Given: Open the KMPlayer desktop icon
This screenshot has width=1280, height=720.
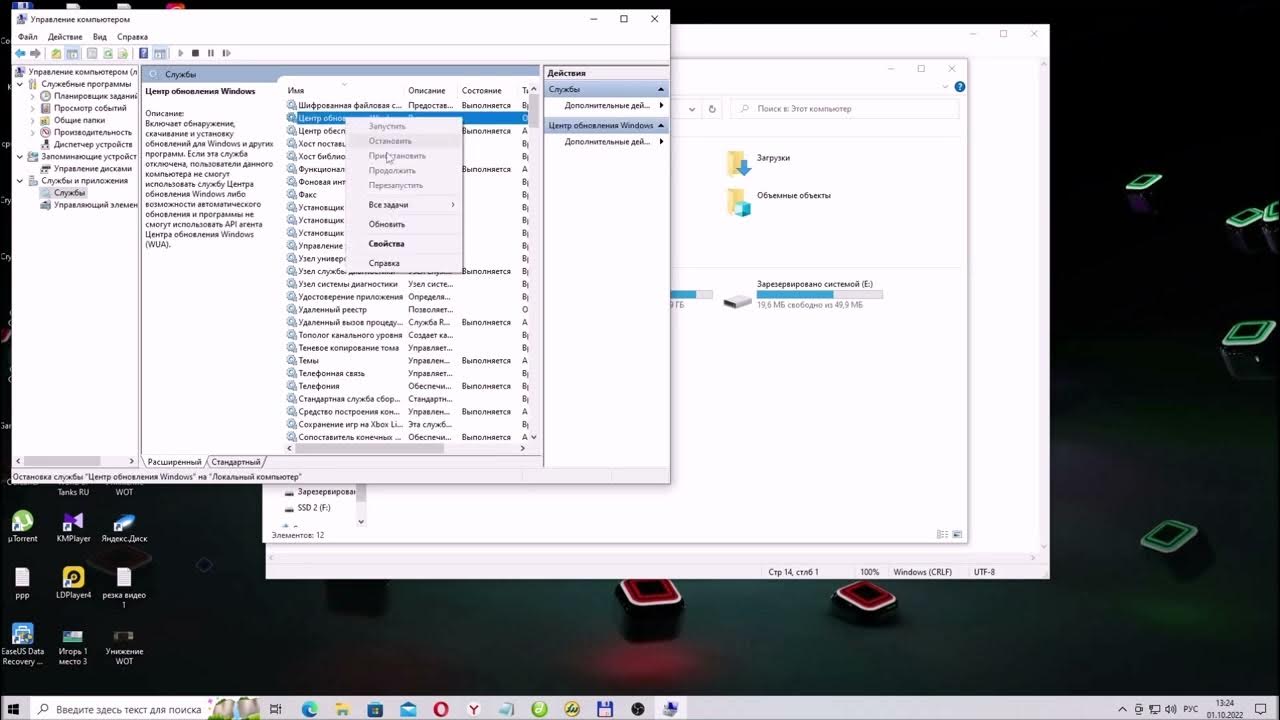Looking at the screenshot, I should (73, 526).
